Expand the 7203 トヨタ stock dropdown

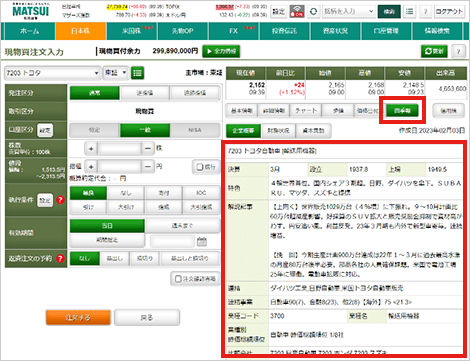coord(52,73)
